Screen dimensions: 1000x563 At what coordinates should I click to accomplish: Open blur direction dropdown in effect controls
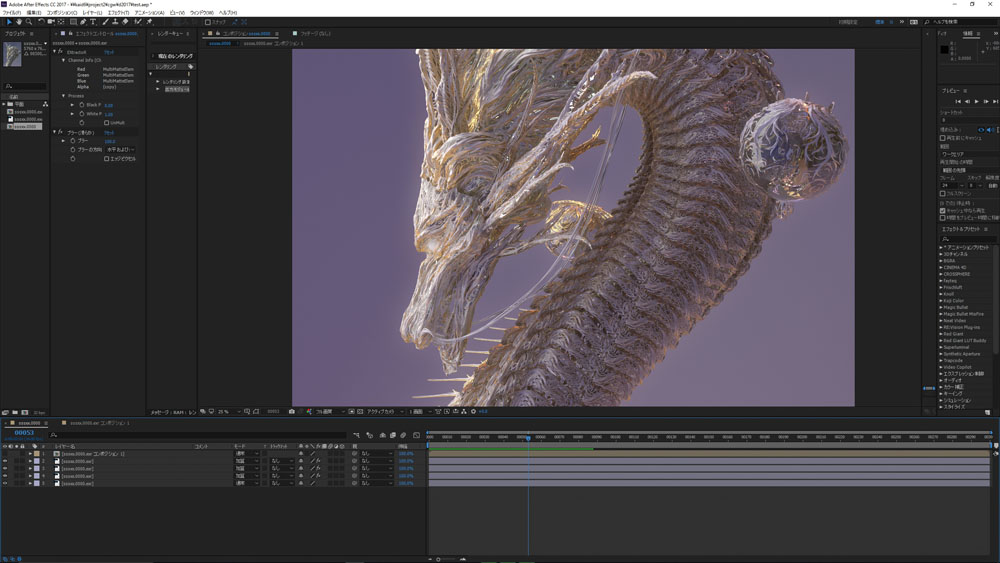(x=121, y=149)
